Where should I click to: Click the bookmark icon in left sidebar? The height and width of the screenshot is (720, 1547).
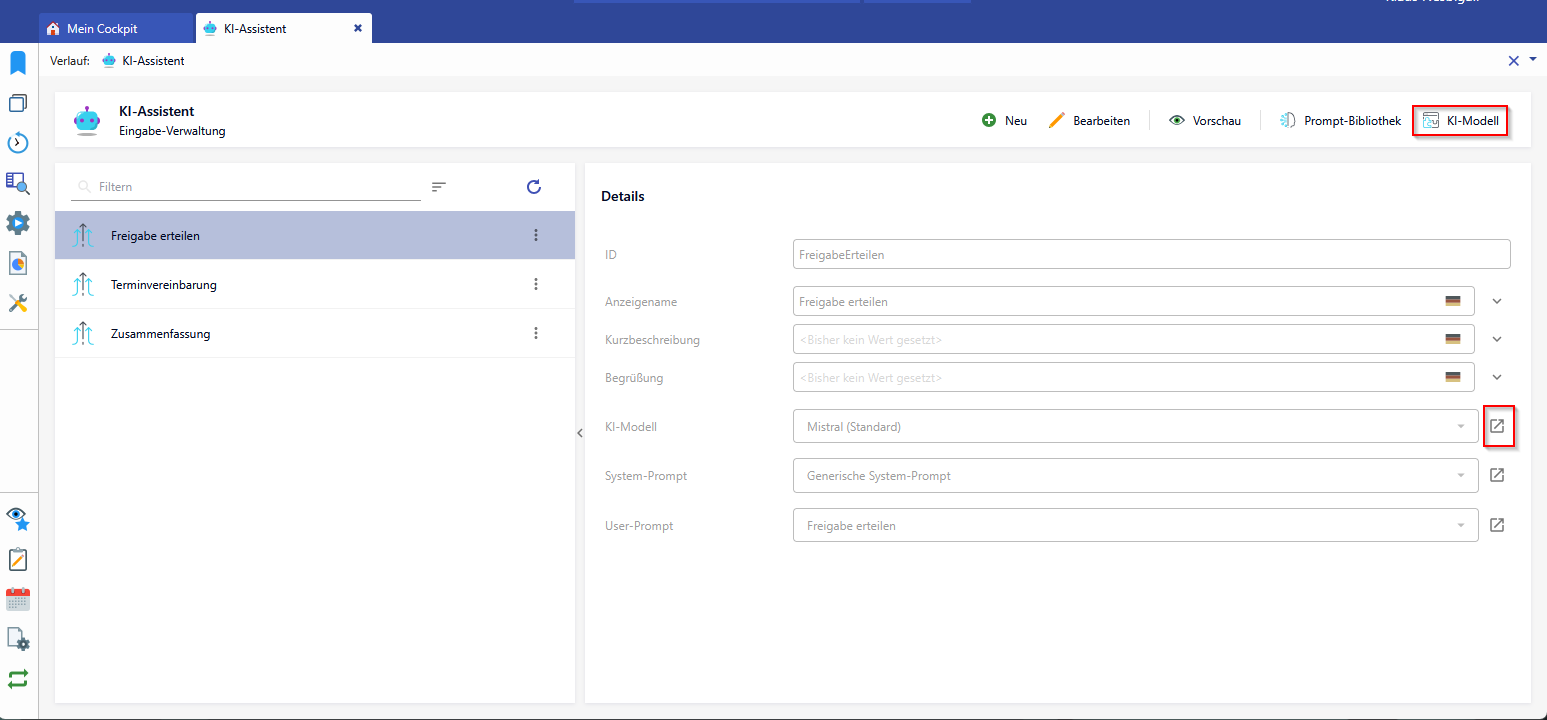tap(18, 64)
